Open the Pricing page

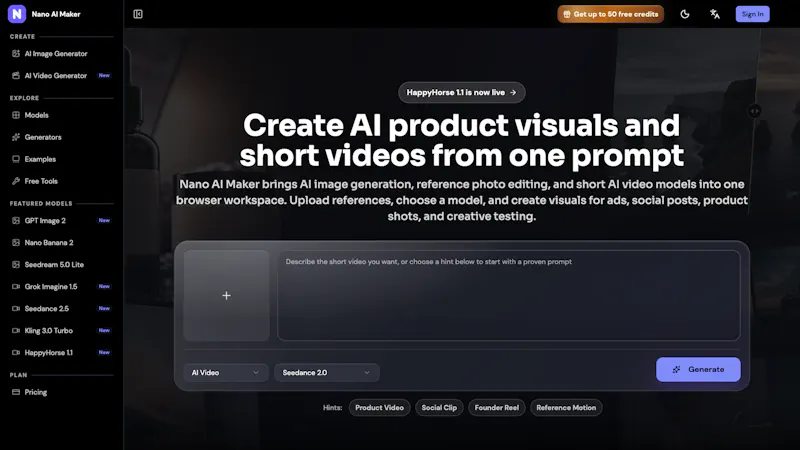61,392
